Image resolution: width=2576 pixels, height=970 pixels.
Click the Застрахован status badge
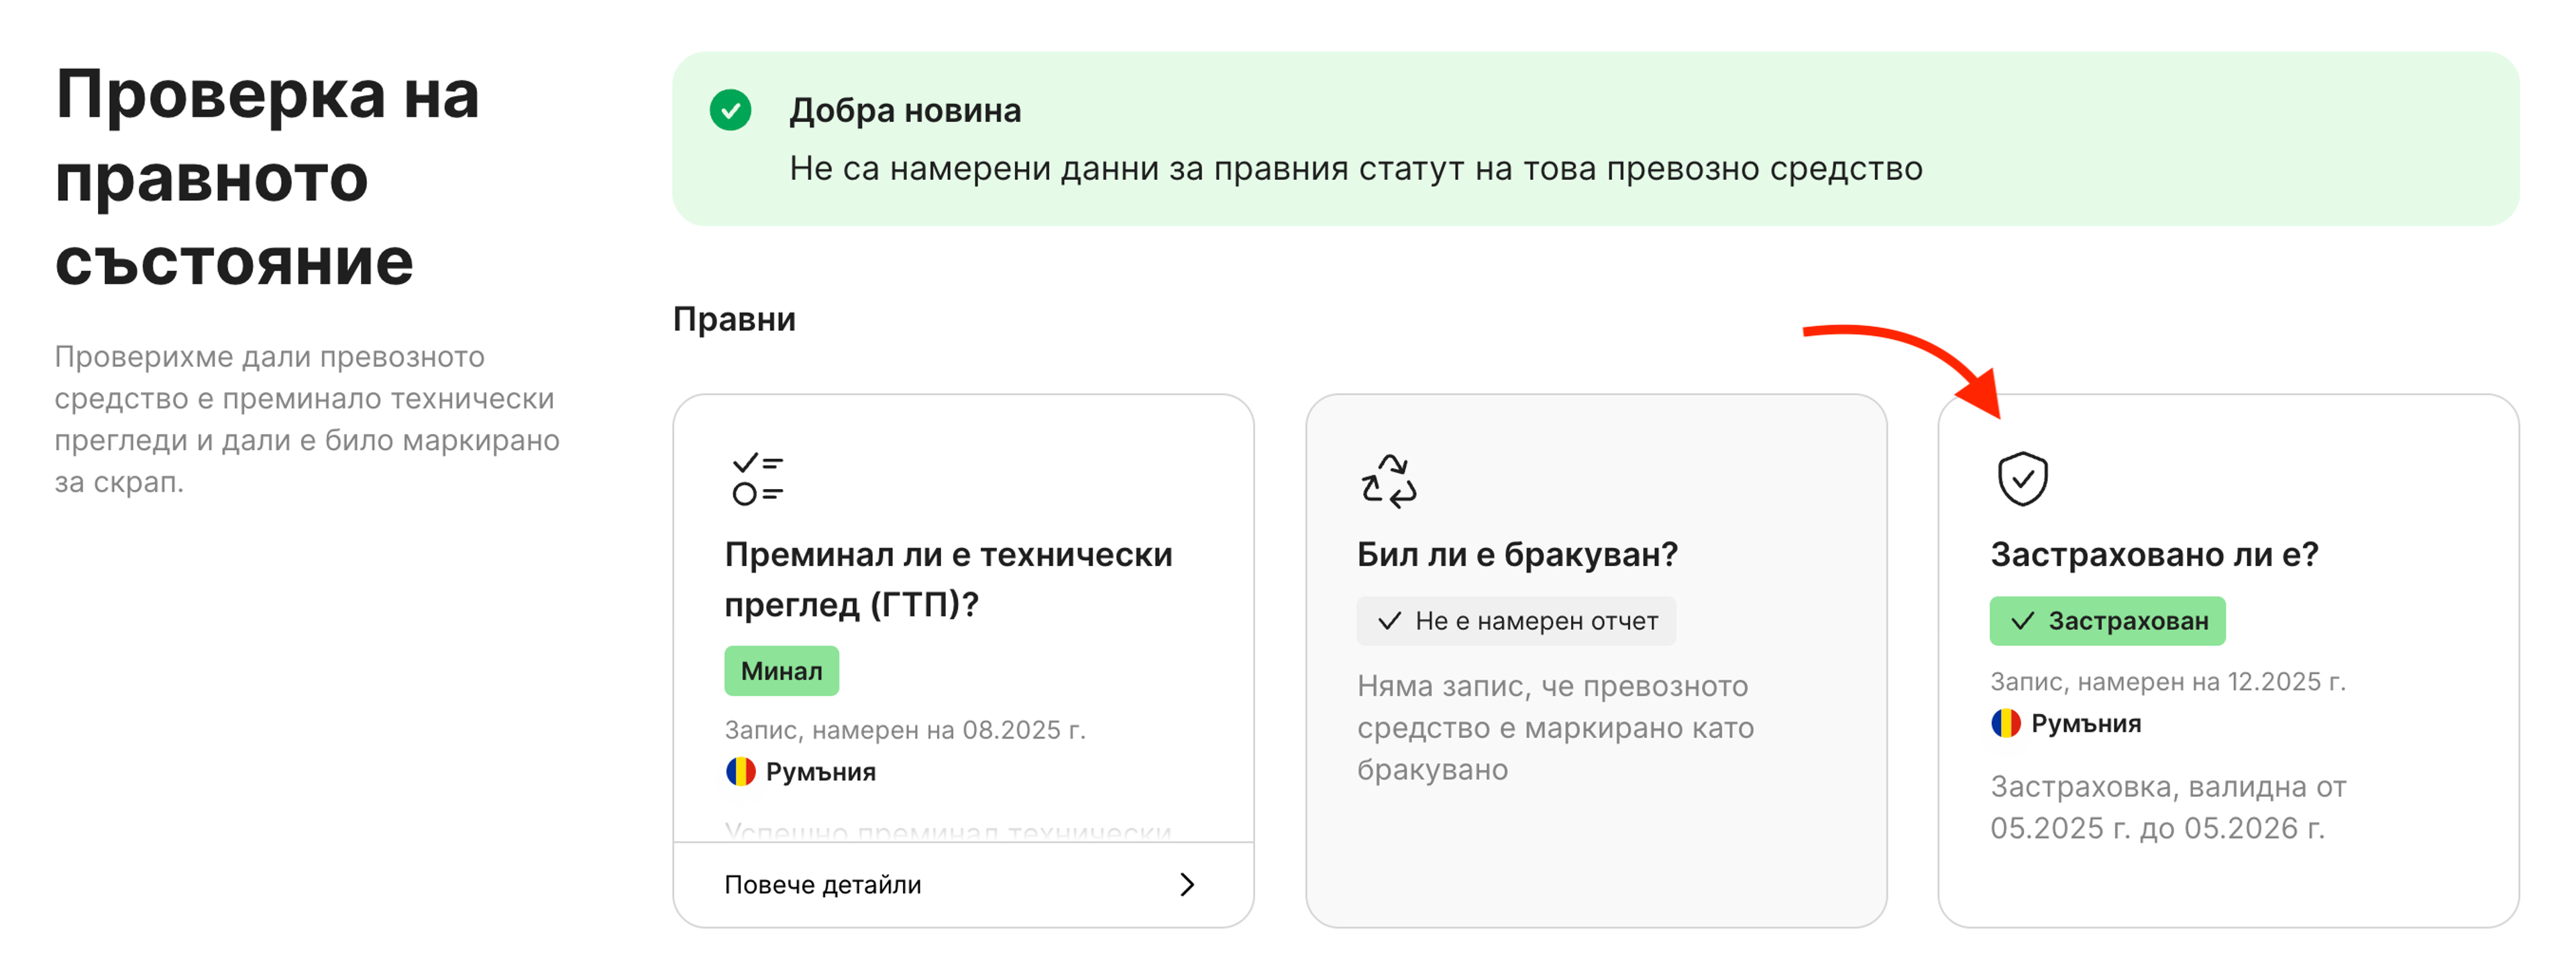tap(2107, 621)
